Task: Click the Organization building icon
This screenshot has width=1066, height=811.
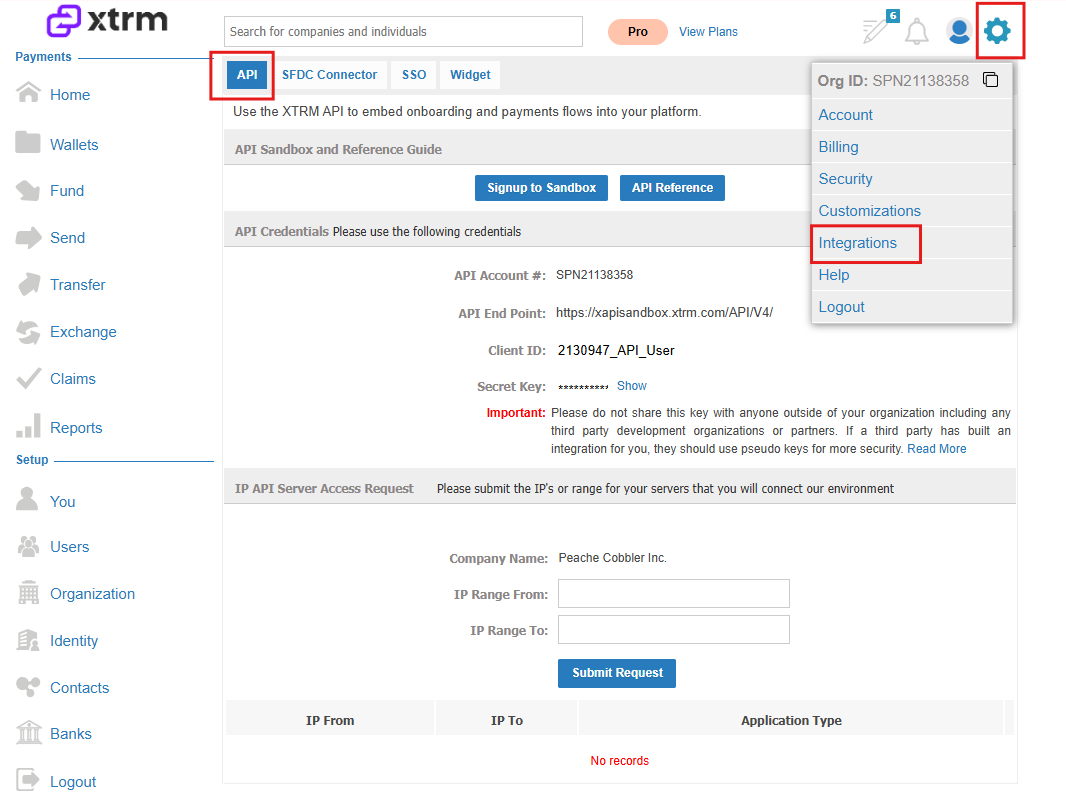Action: 28,593
